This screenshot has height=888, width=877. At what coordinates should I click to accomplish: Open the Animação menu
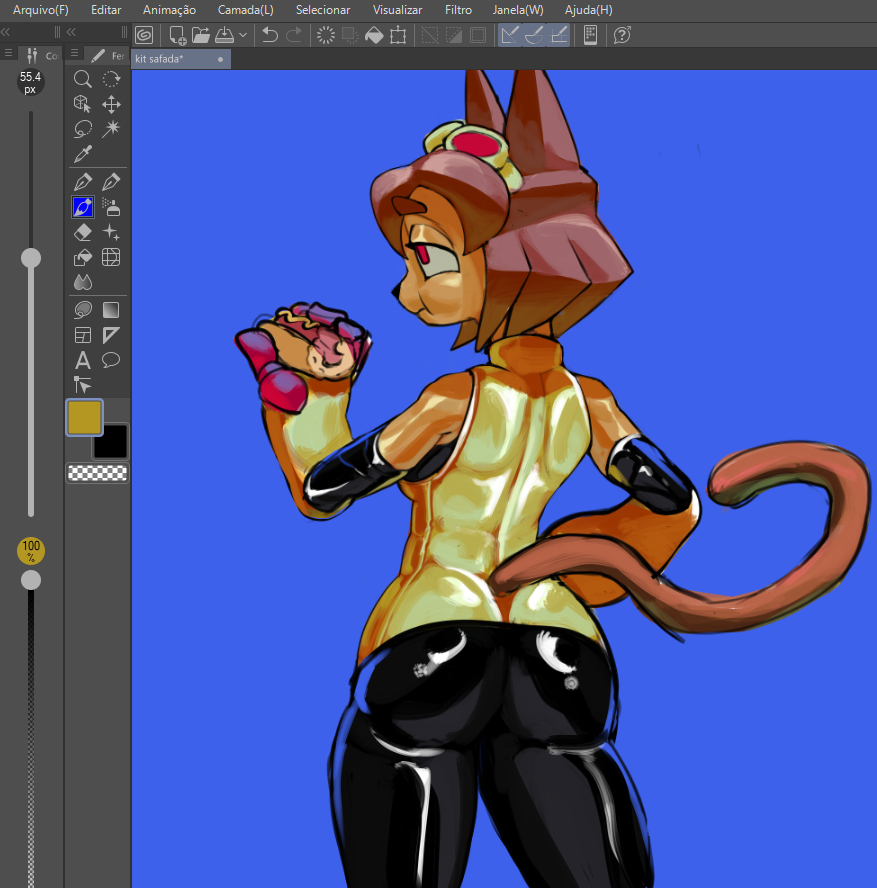coord(169,10)
